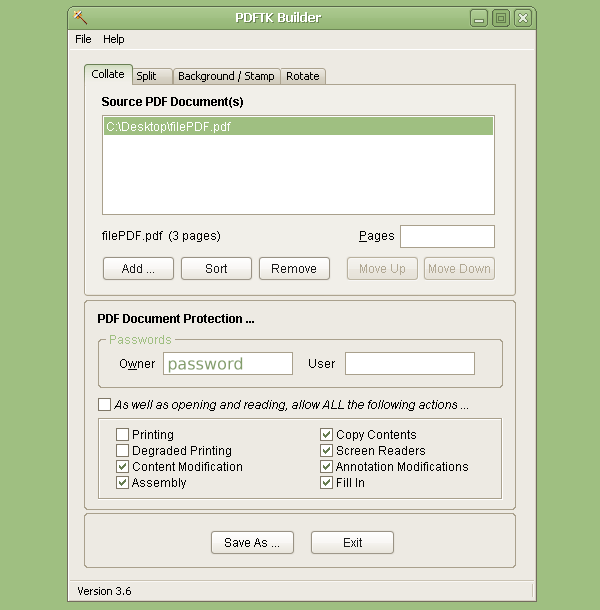Click the User password field
This screenshot has width=600, height=610.
pyautogui.click(x=410, y=364)
